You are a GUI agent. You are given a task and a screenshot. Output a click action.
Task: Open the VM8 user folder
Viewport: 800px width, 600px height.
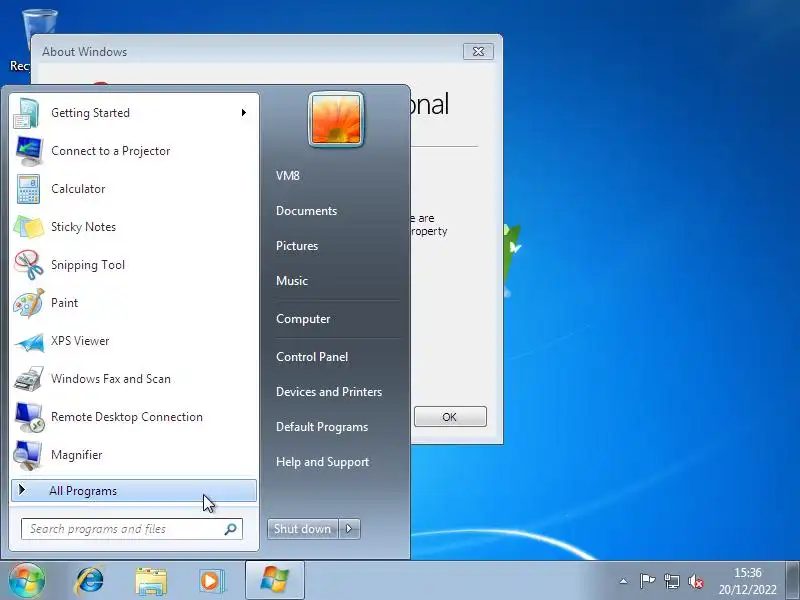(288, 176)
